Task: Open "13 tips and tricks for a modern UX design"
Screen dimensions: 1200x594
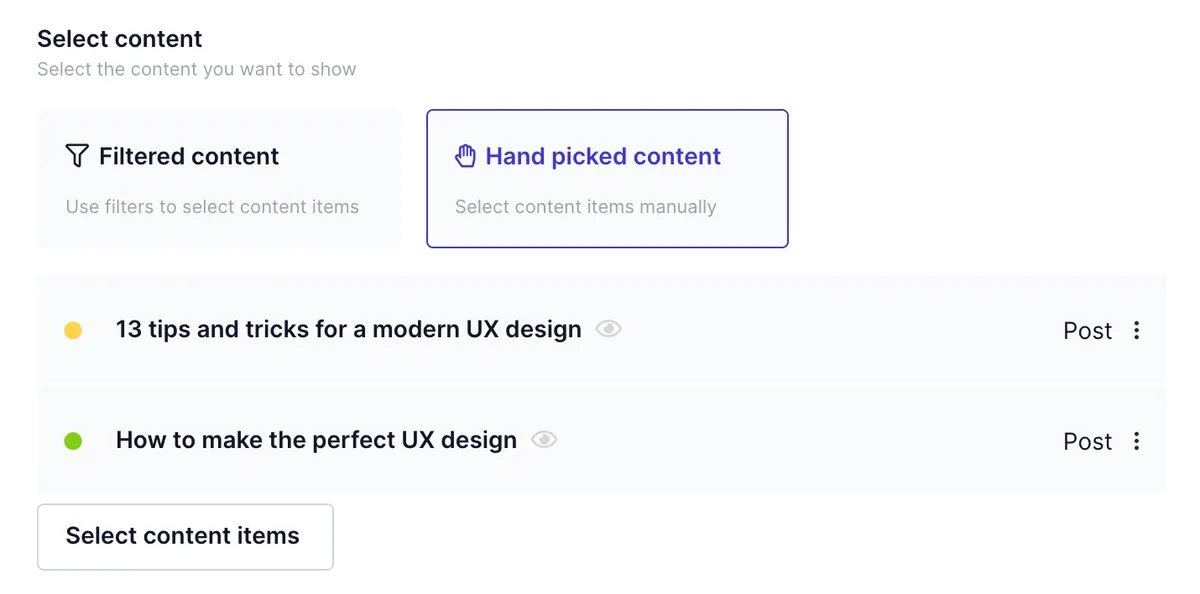Action: pos(348,329)
